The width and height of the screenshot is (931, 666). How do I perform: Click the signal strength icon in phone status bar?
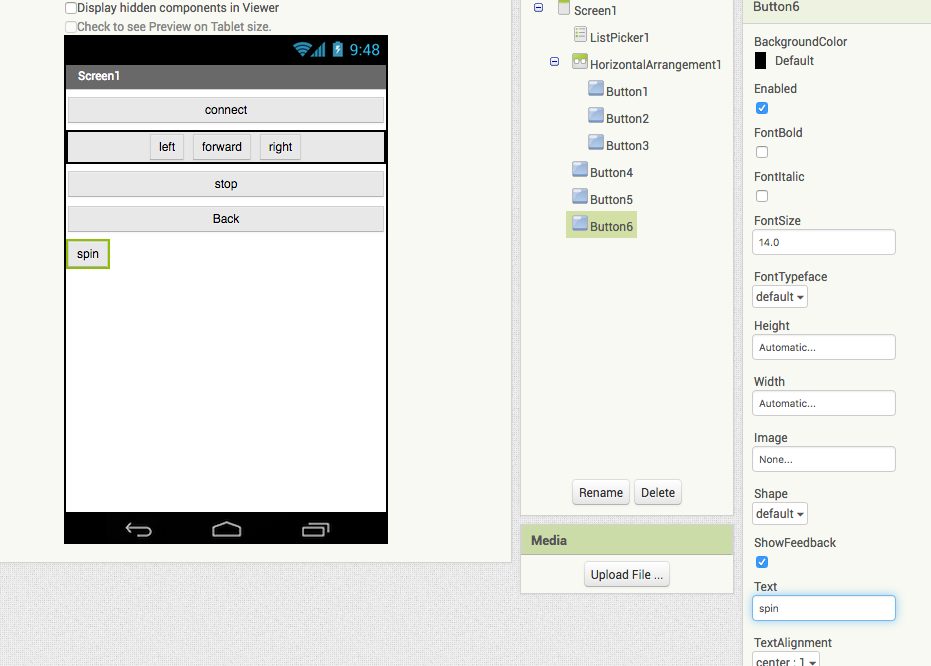(x=319, y=50)
